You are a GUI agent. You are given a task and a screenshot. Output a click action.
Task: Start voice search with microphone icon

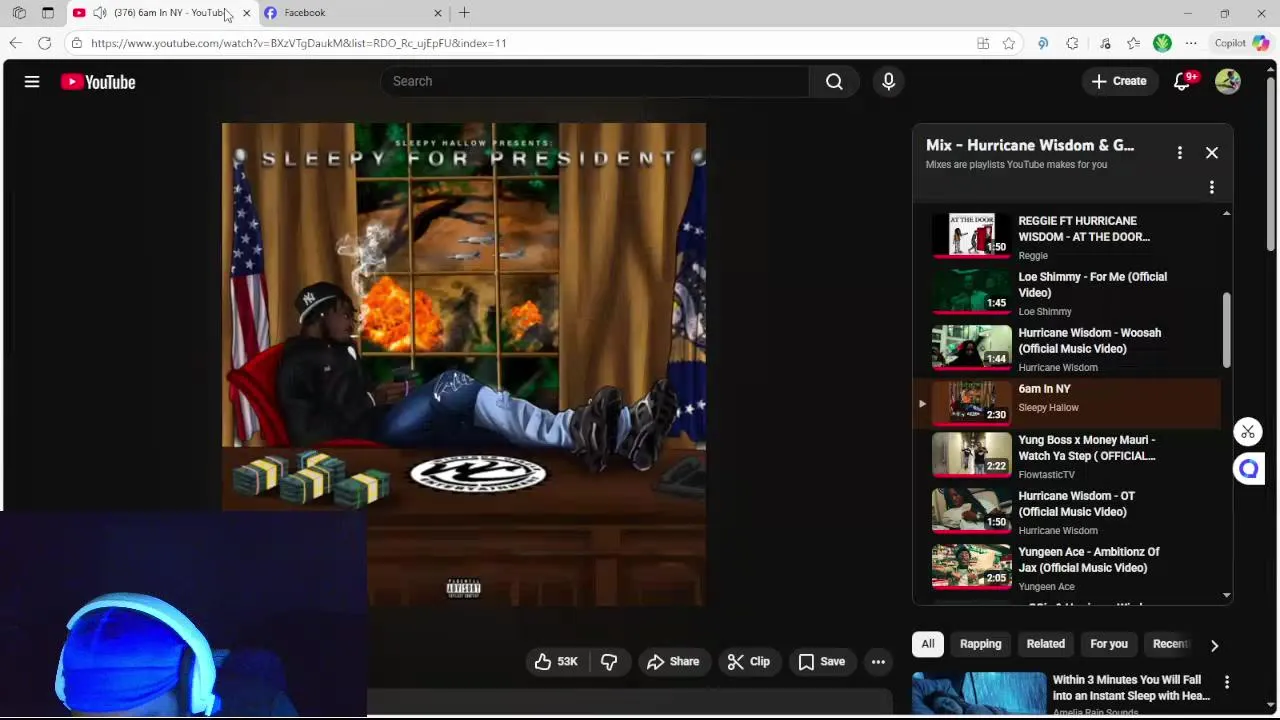888,81
